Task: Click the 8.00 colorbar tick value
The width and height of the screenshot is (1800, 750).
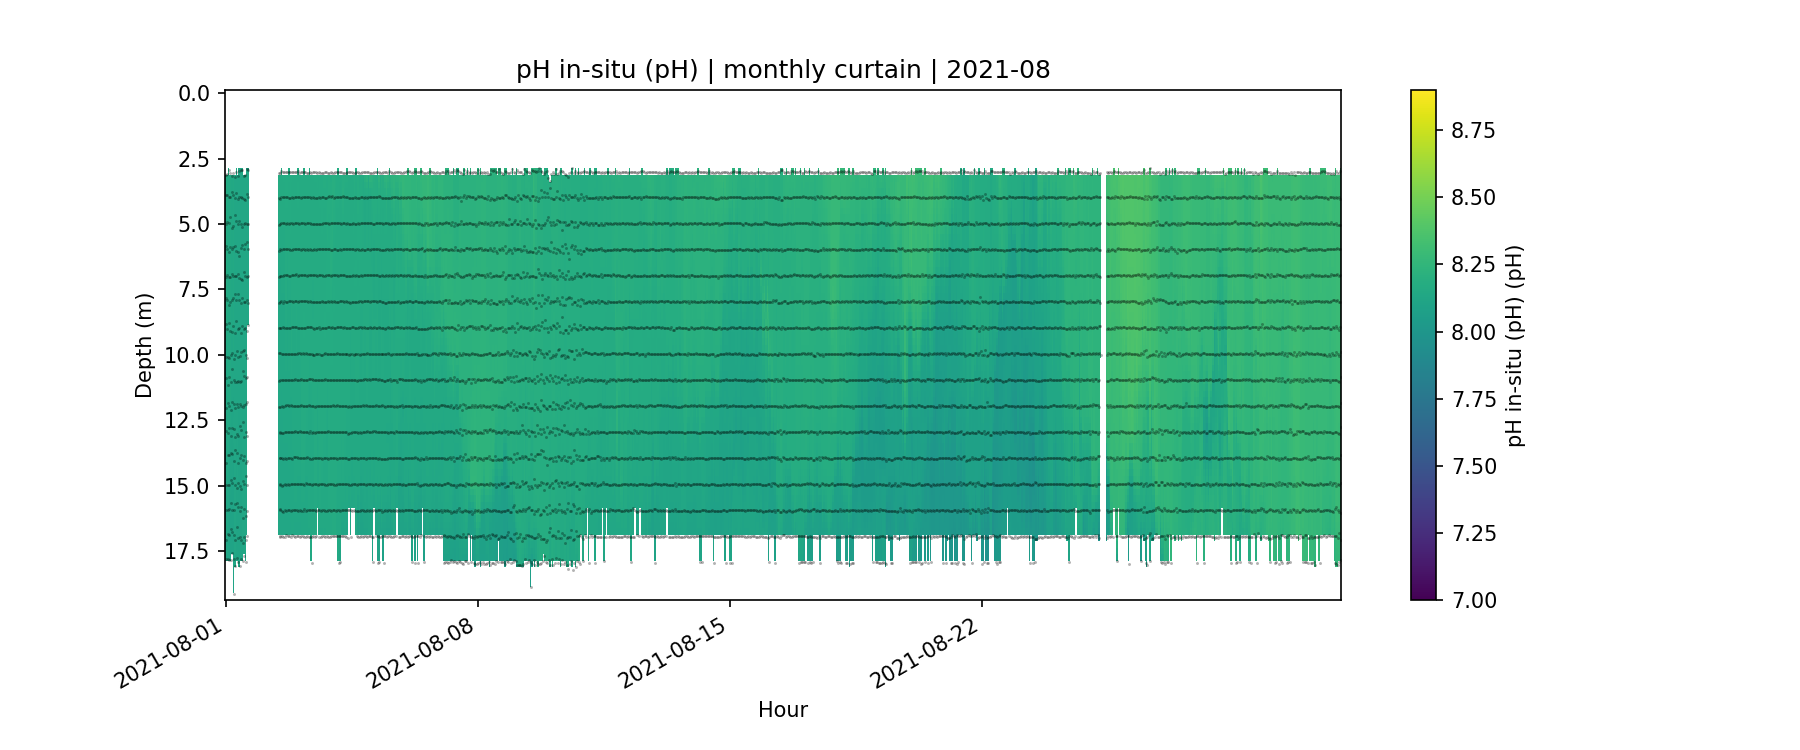Action: [1473, 332]
